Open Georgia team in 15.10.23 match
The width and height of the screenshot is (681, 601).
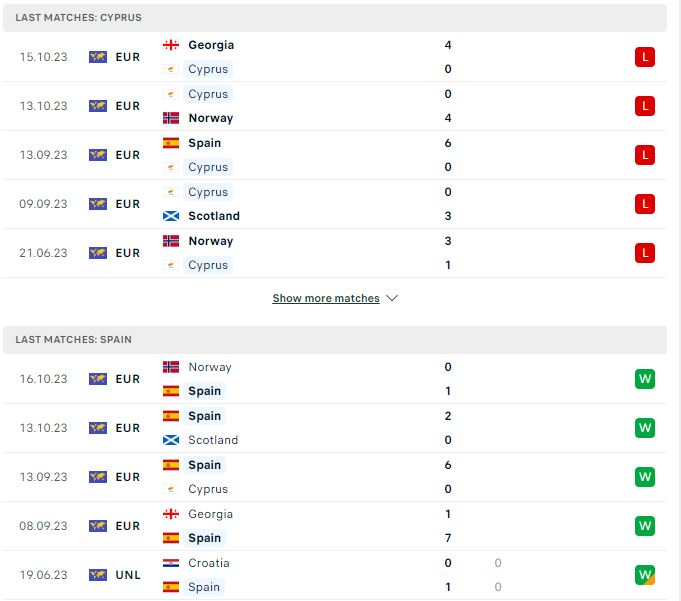tap(211, 45)
